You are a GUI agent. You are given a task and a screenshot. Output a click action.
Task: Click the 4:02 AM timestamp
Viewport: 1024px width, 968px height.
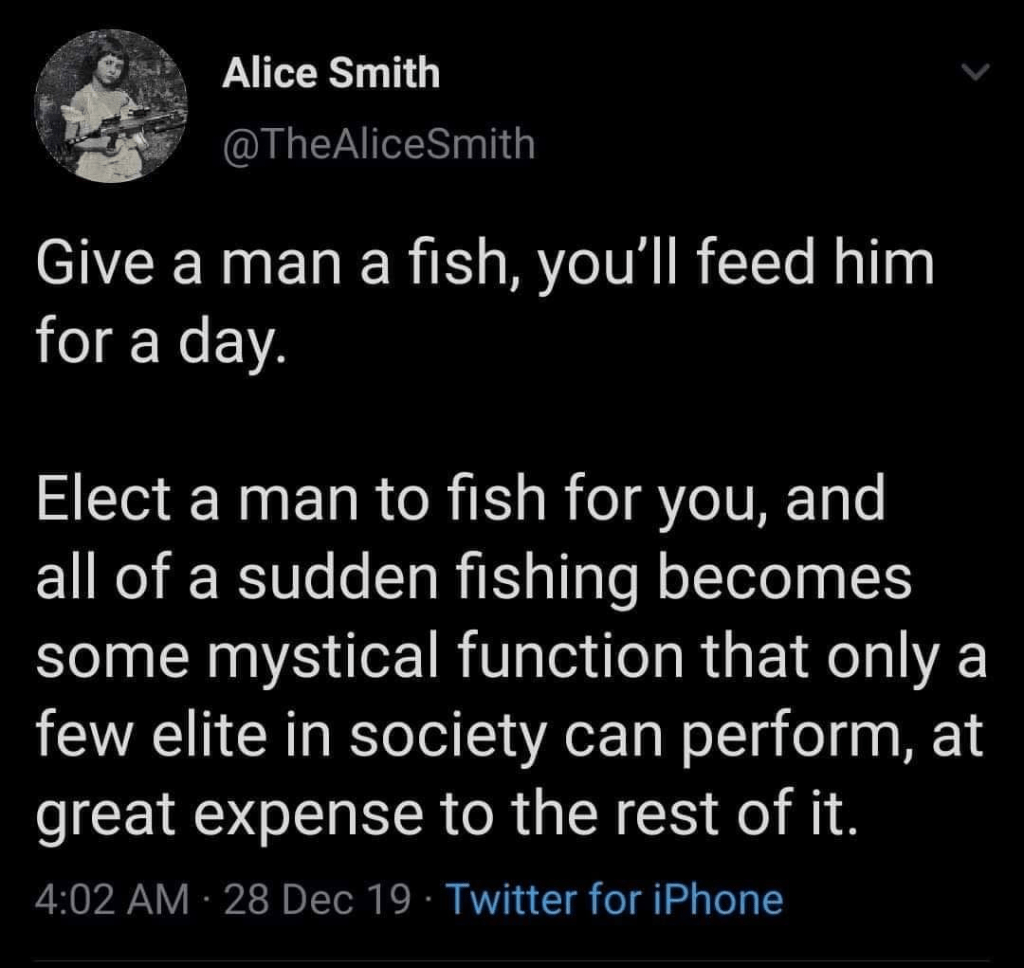pyautogui.click(x=110, y=898)
